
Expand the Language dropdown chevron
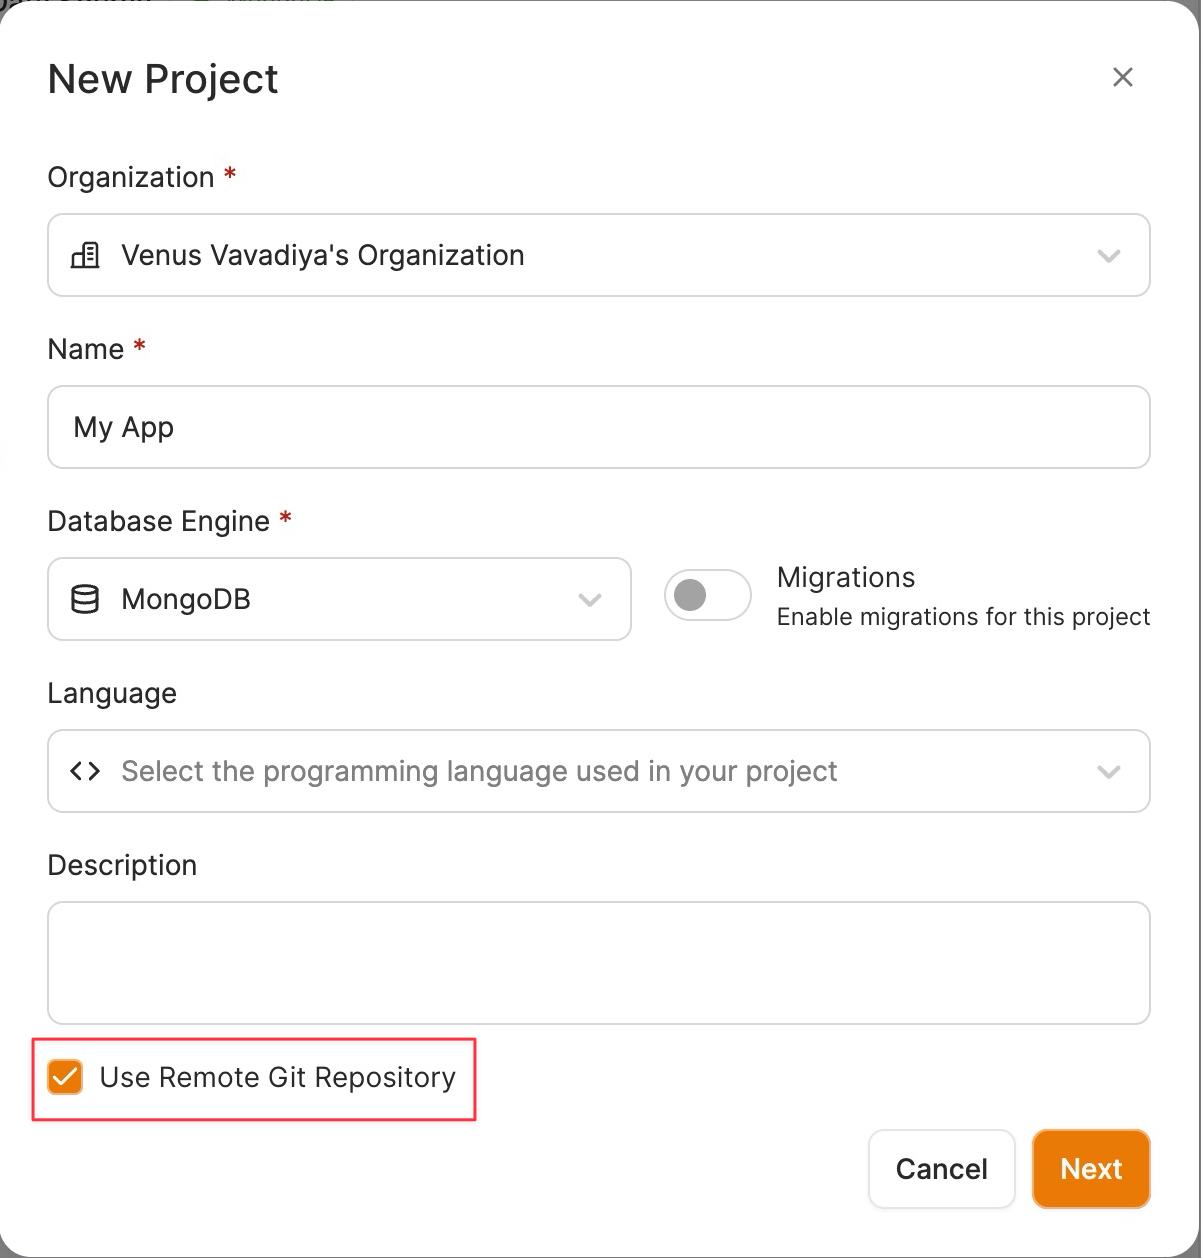tap(1108, 772)
